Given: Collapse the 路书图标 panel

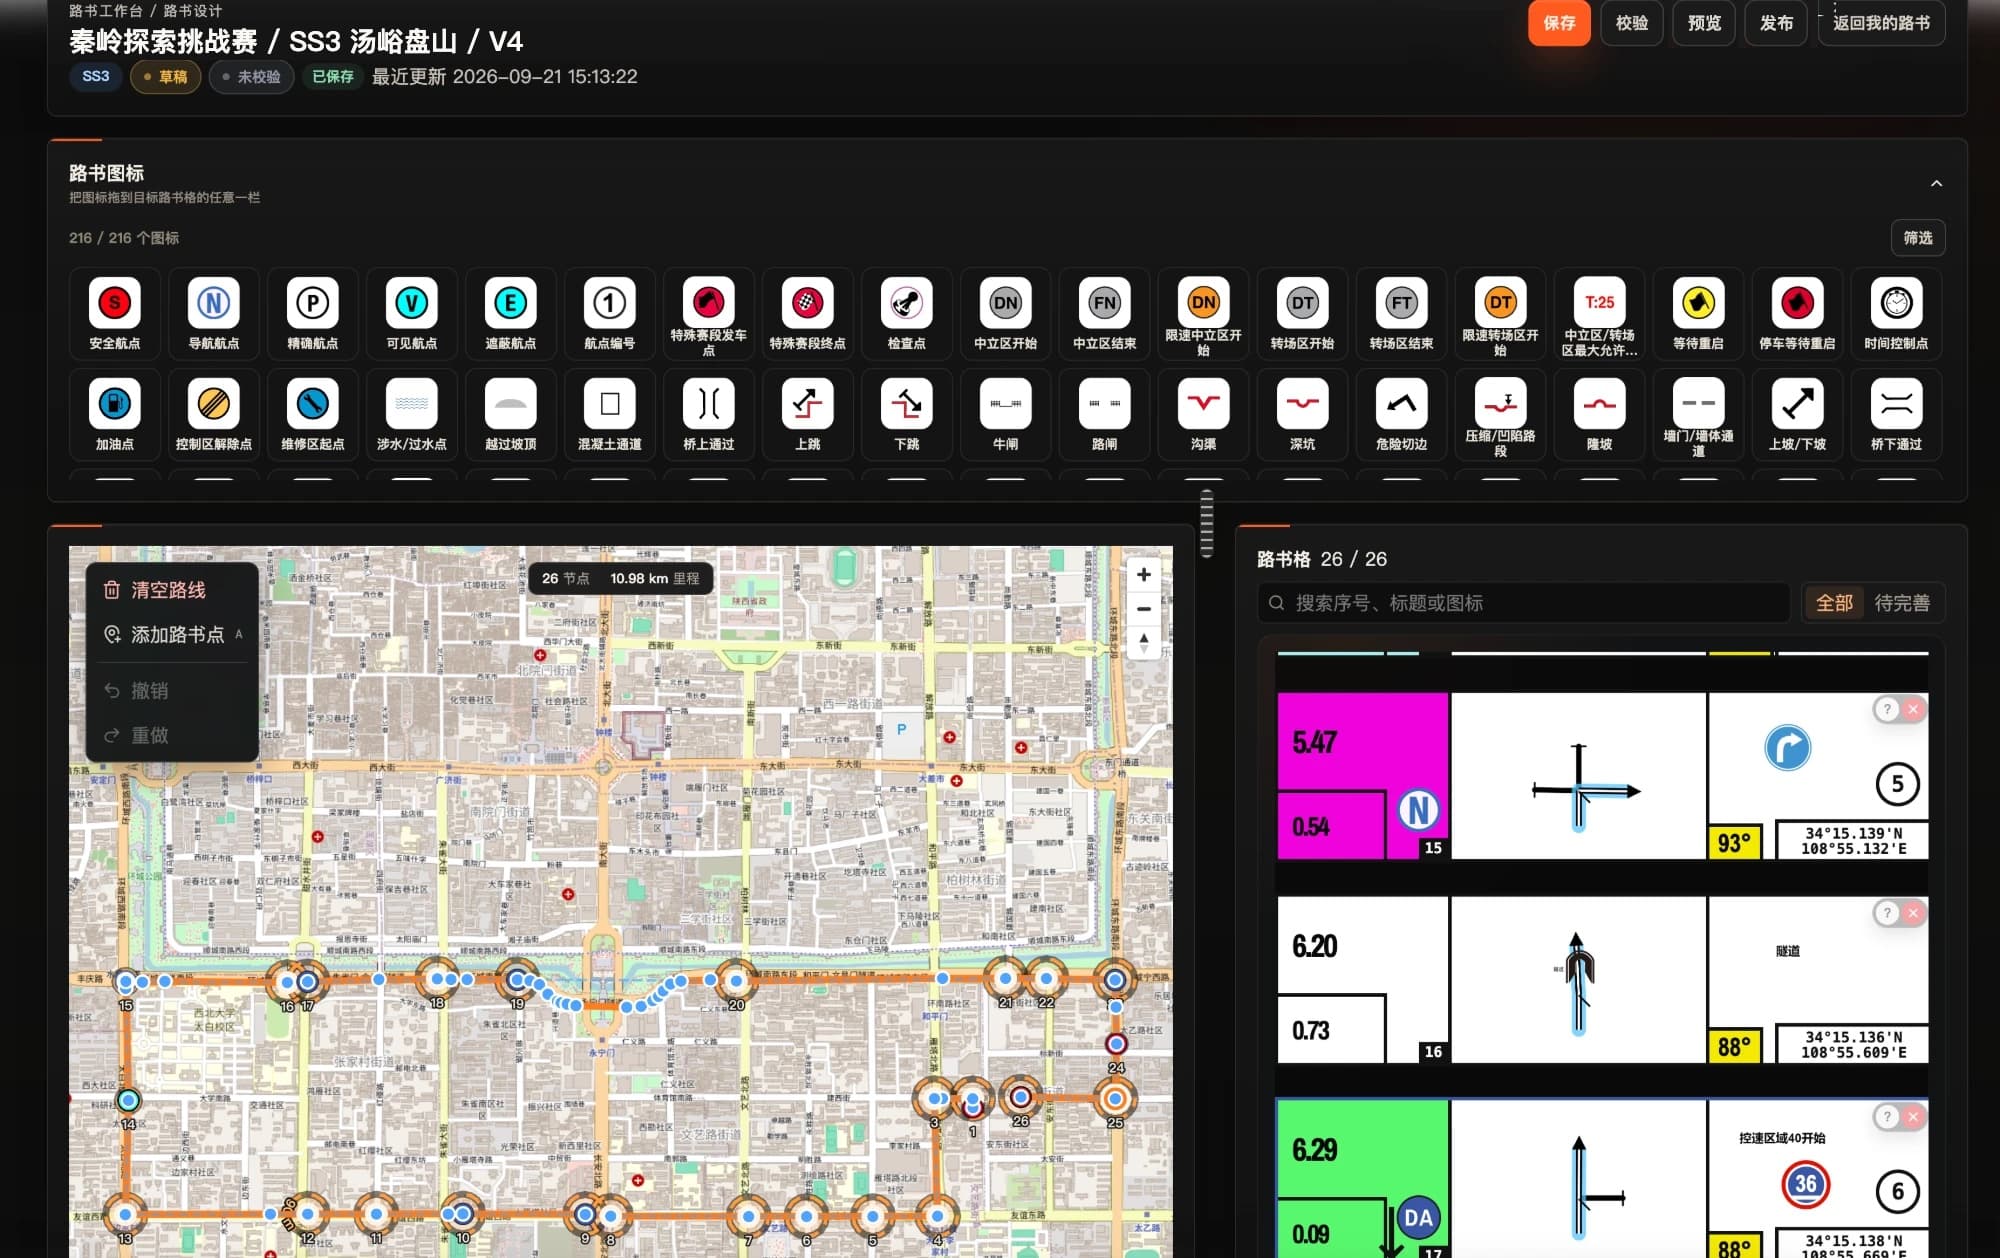Looking at the screenshot, I should [x=1936, y=183].
